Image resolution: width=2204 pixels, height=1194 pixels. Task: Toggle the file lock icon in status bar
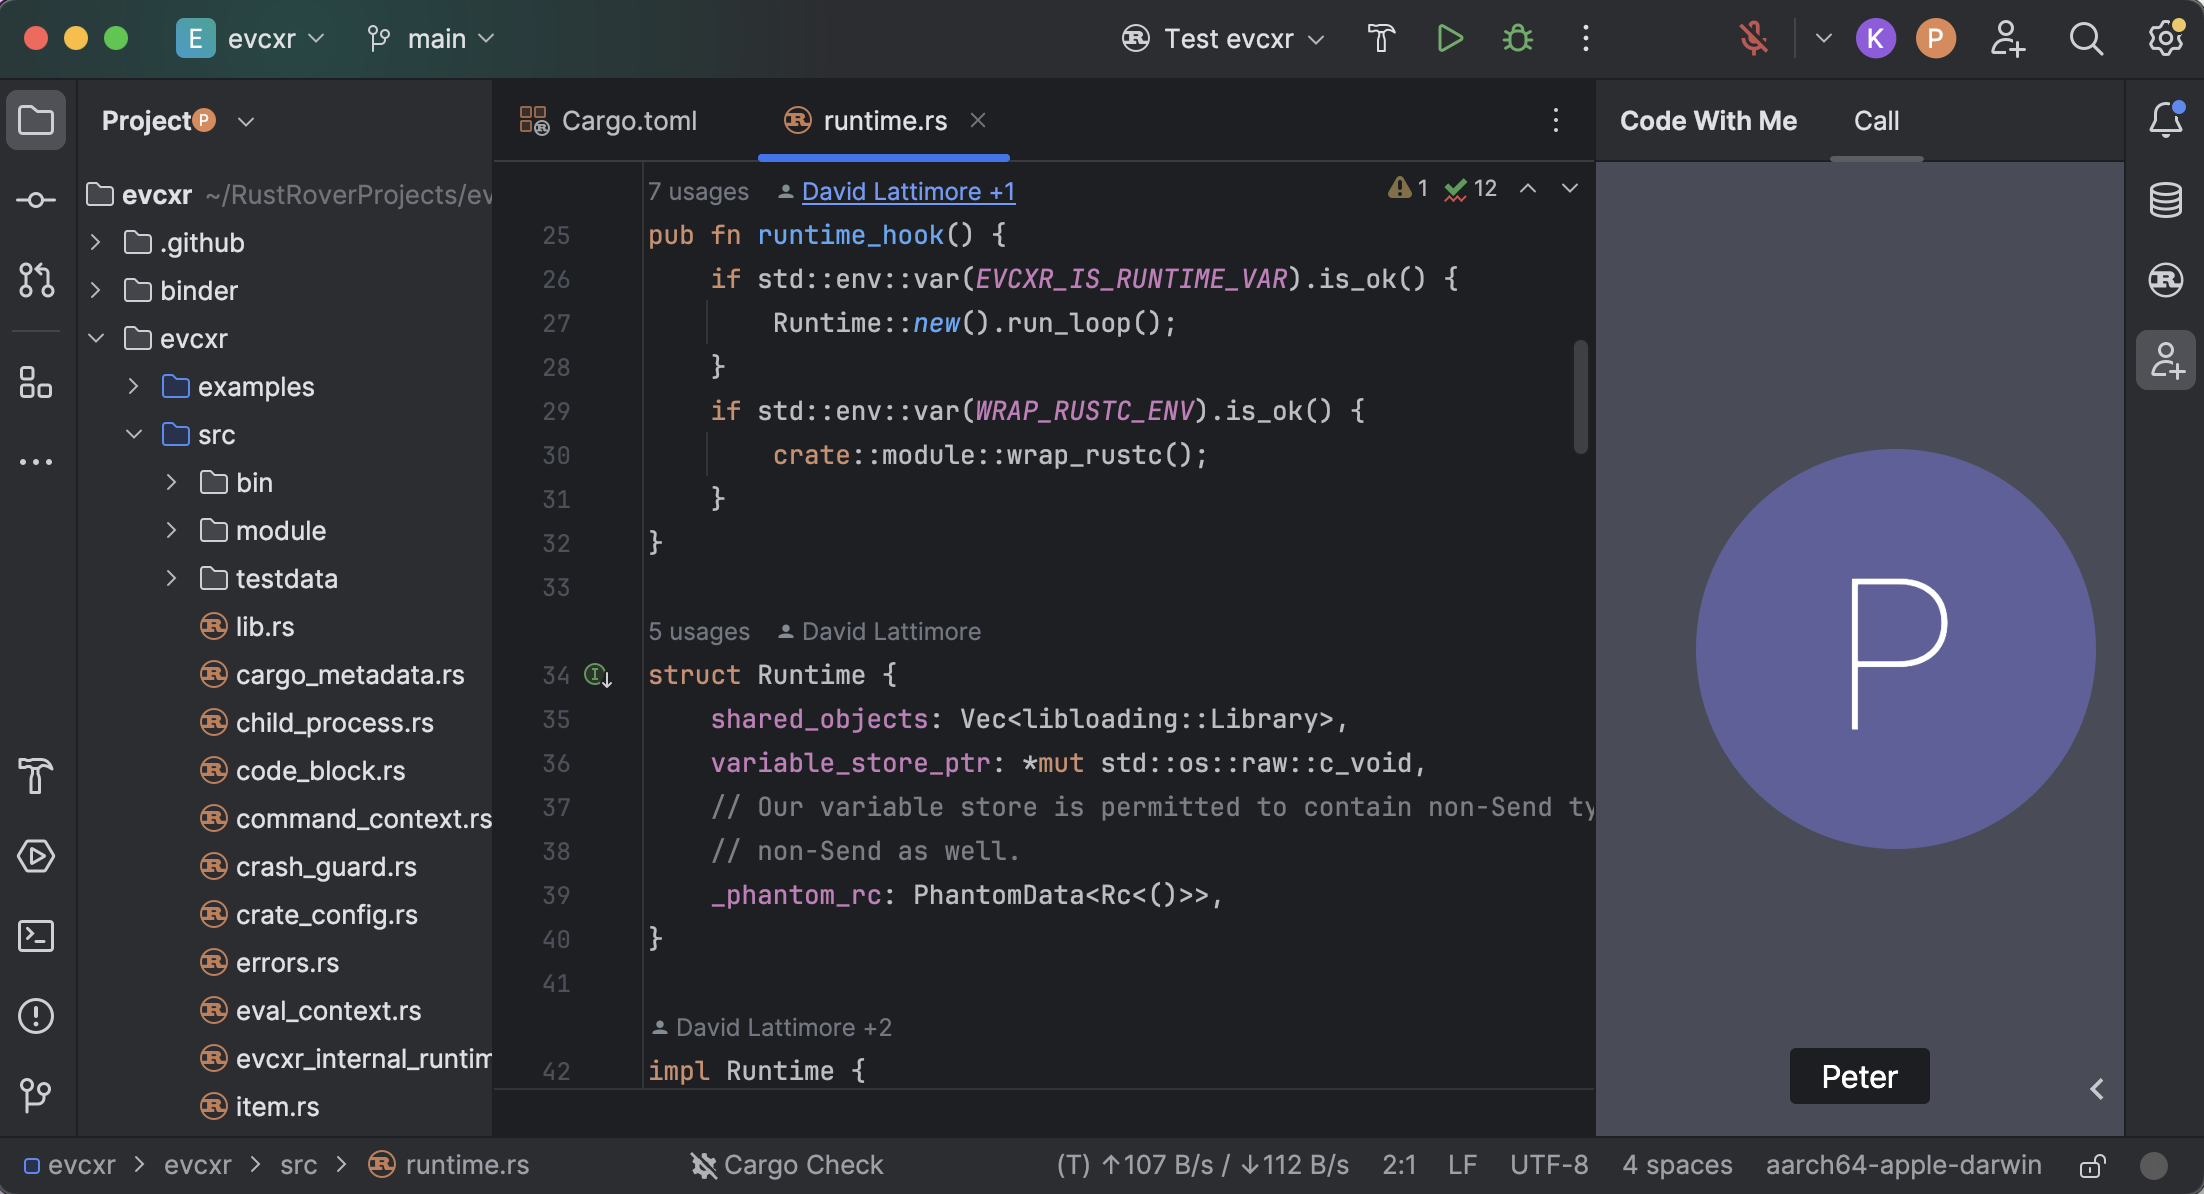point(2093,1164)
